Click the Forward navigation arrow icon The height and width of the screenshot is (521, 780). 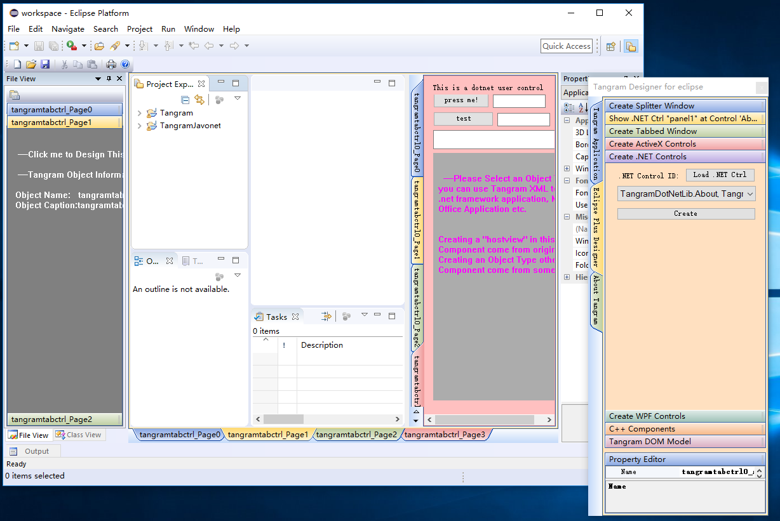coord(234,46)
